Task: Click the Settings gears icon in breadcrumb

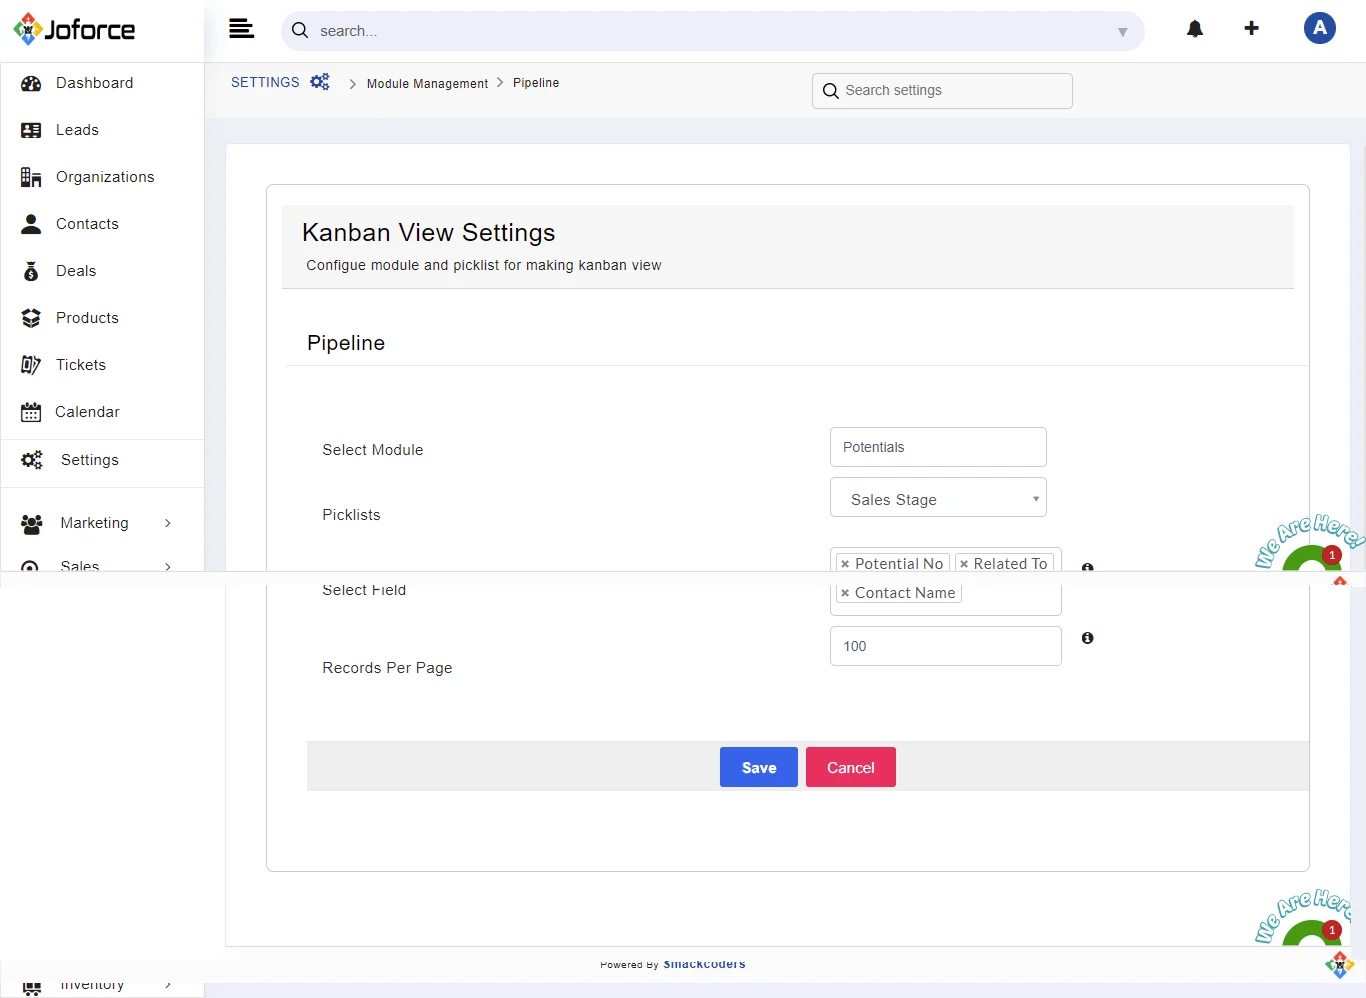Action: click(320, 82)
